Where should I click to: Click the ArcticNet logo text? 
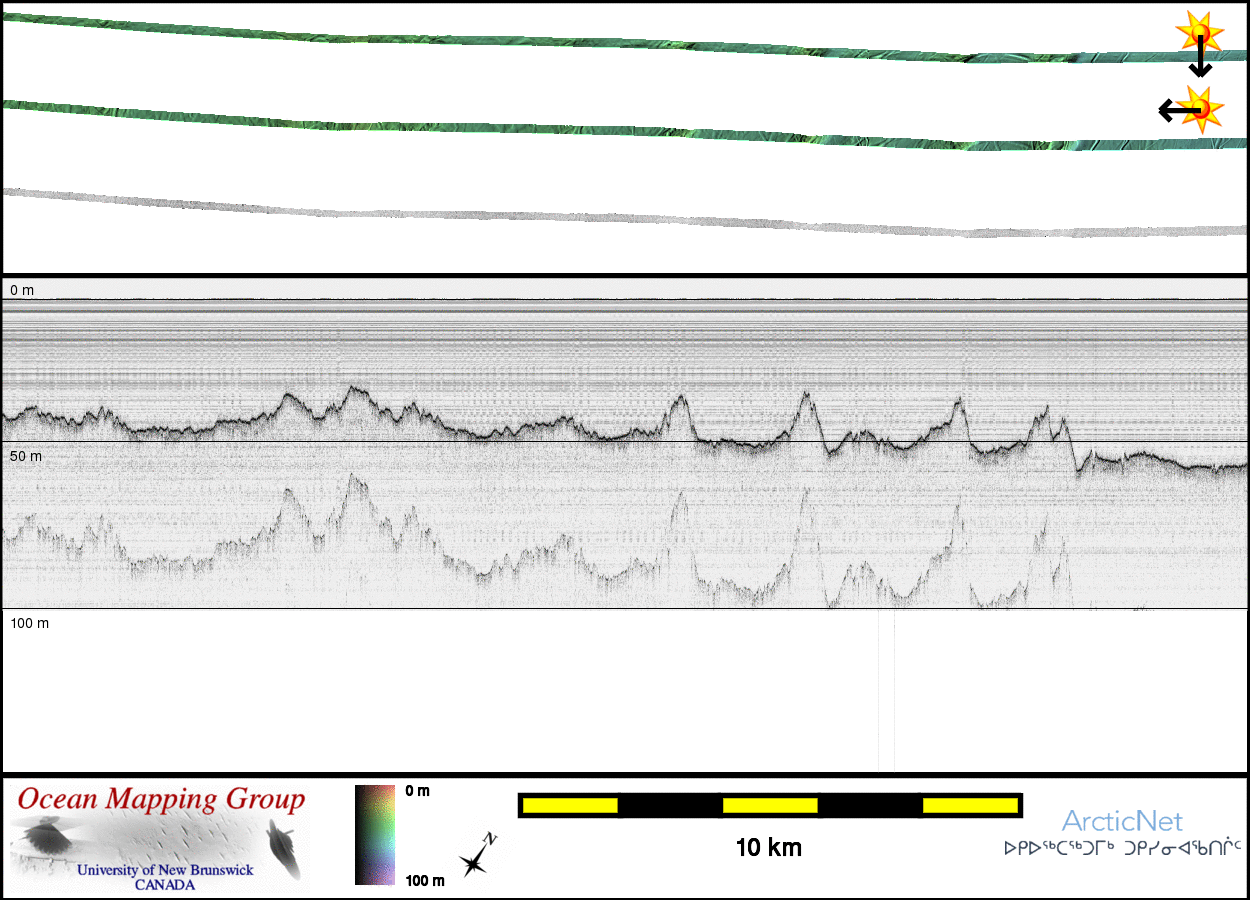1122,822
